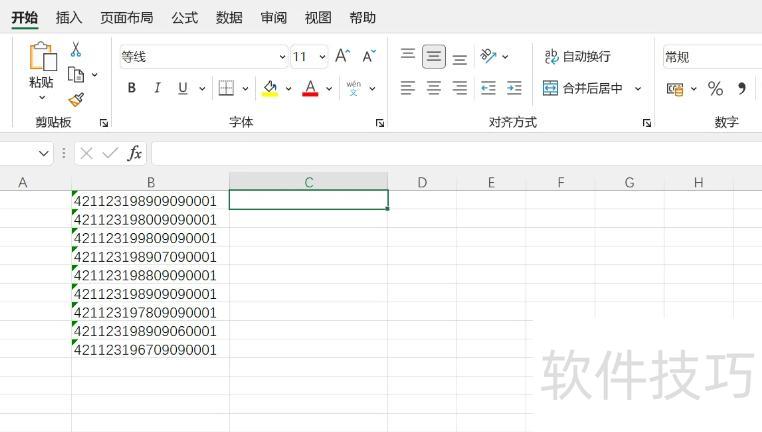Align text left
Viewport: 762px width, 432px height.
(408, 88)
